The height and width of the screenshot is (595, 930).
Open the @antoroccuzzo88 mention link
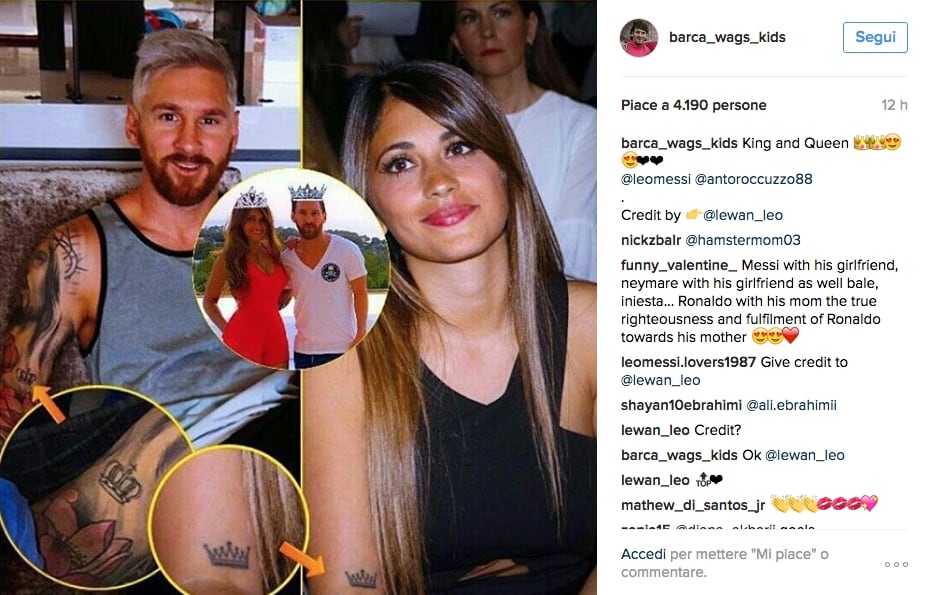tap(753, 179)
